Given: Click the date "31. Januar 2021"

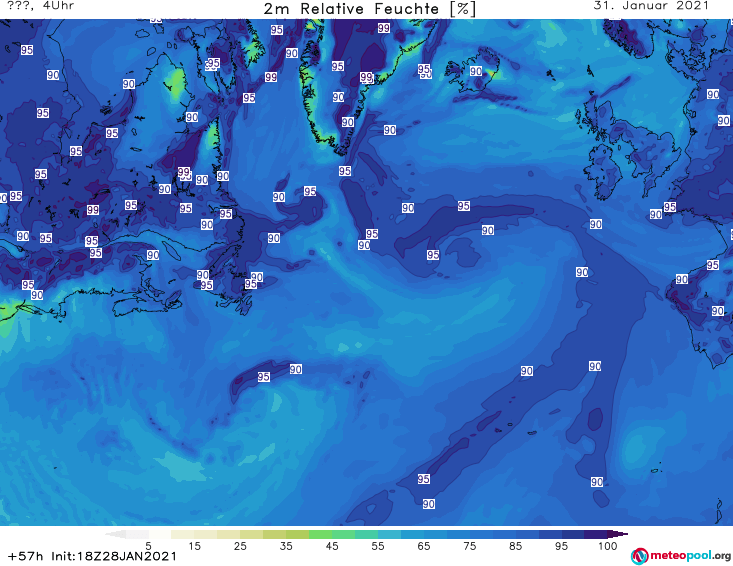Looking at the screenshot, I should 651,6.
